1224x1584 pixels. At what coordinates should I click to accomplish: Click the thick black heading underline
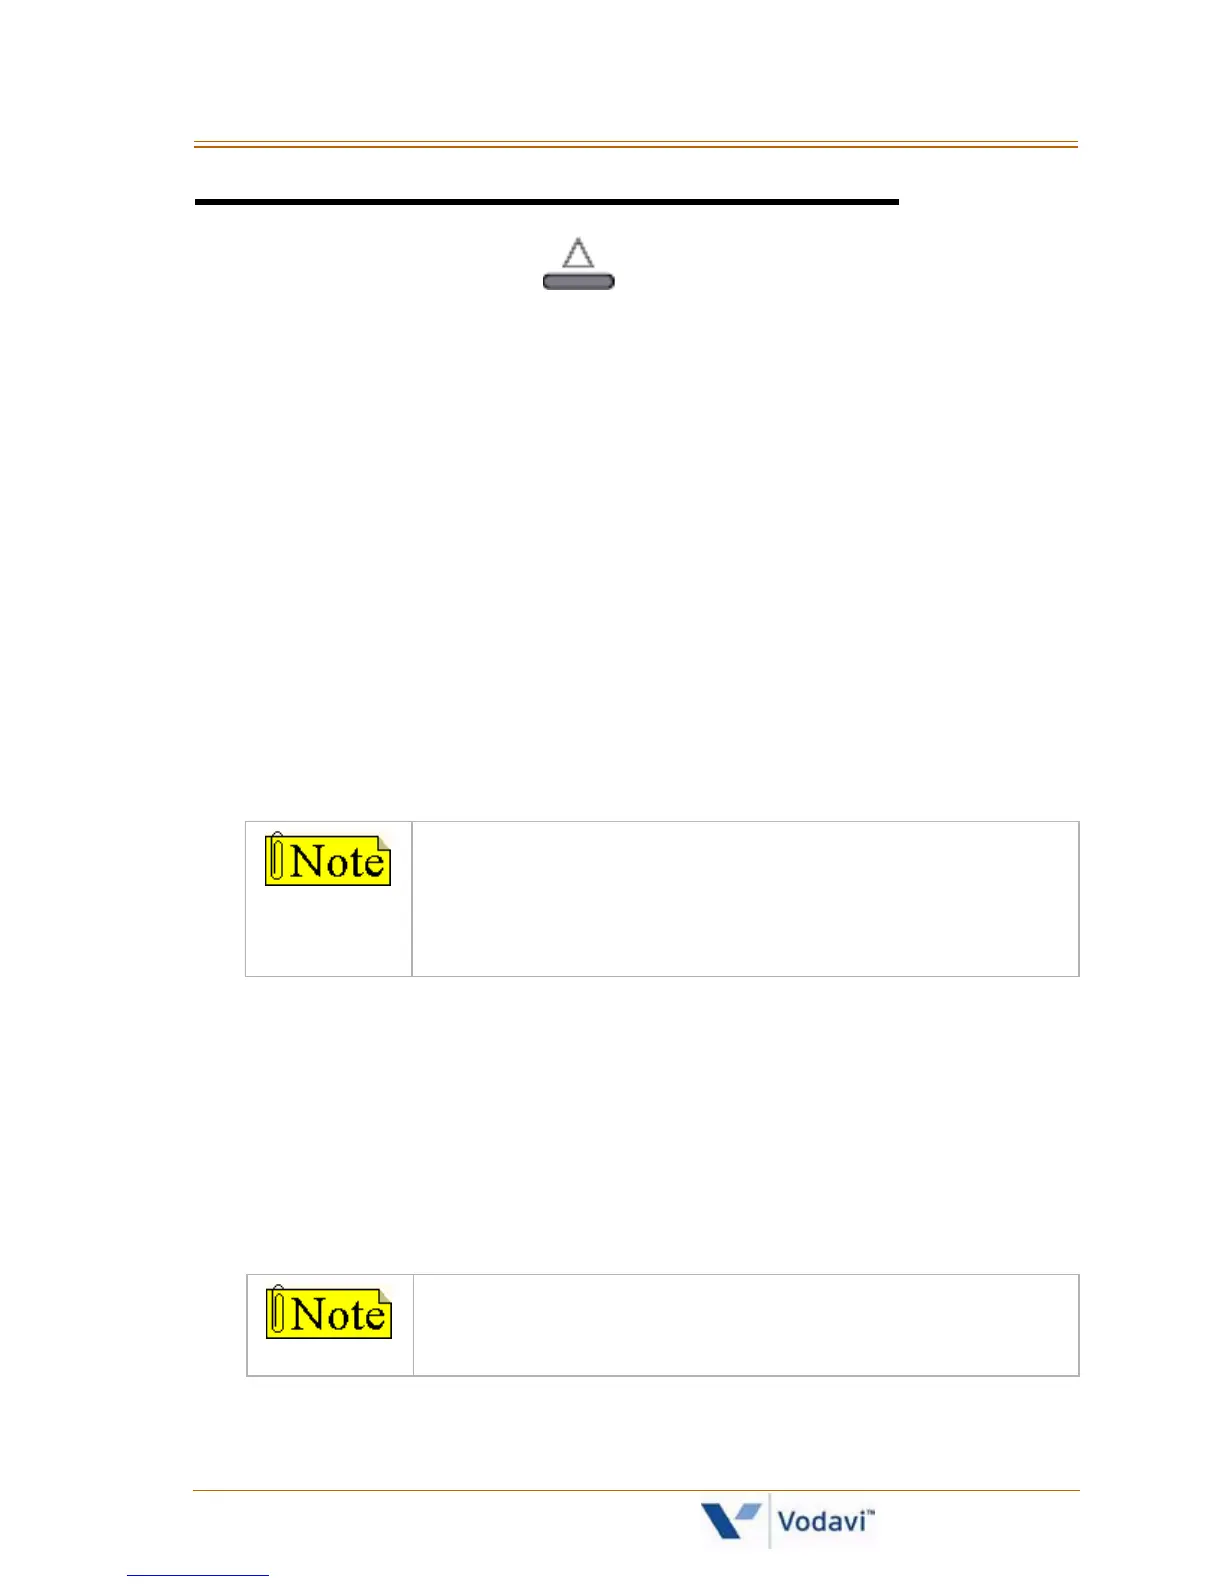pyautogui.click(x=546, y=202)
